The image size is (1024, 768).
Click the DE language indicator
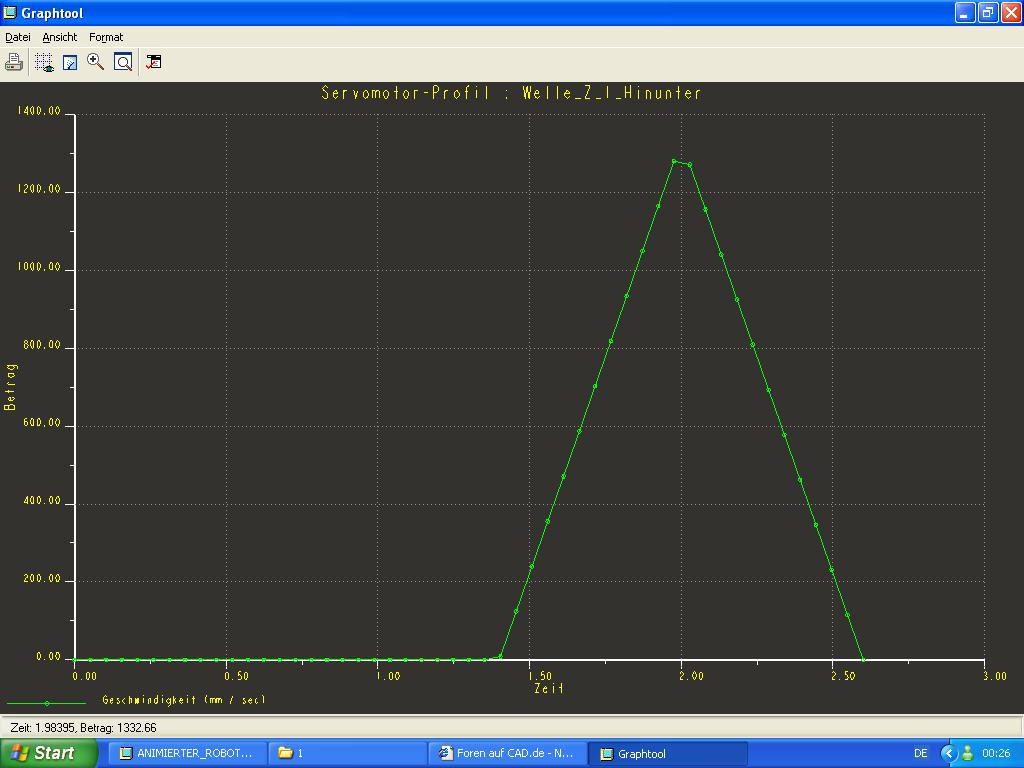click(x=920, y=754)
